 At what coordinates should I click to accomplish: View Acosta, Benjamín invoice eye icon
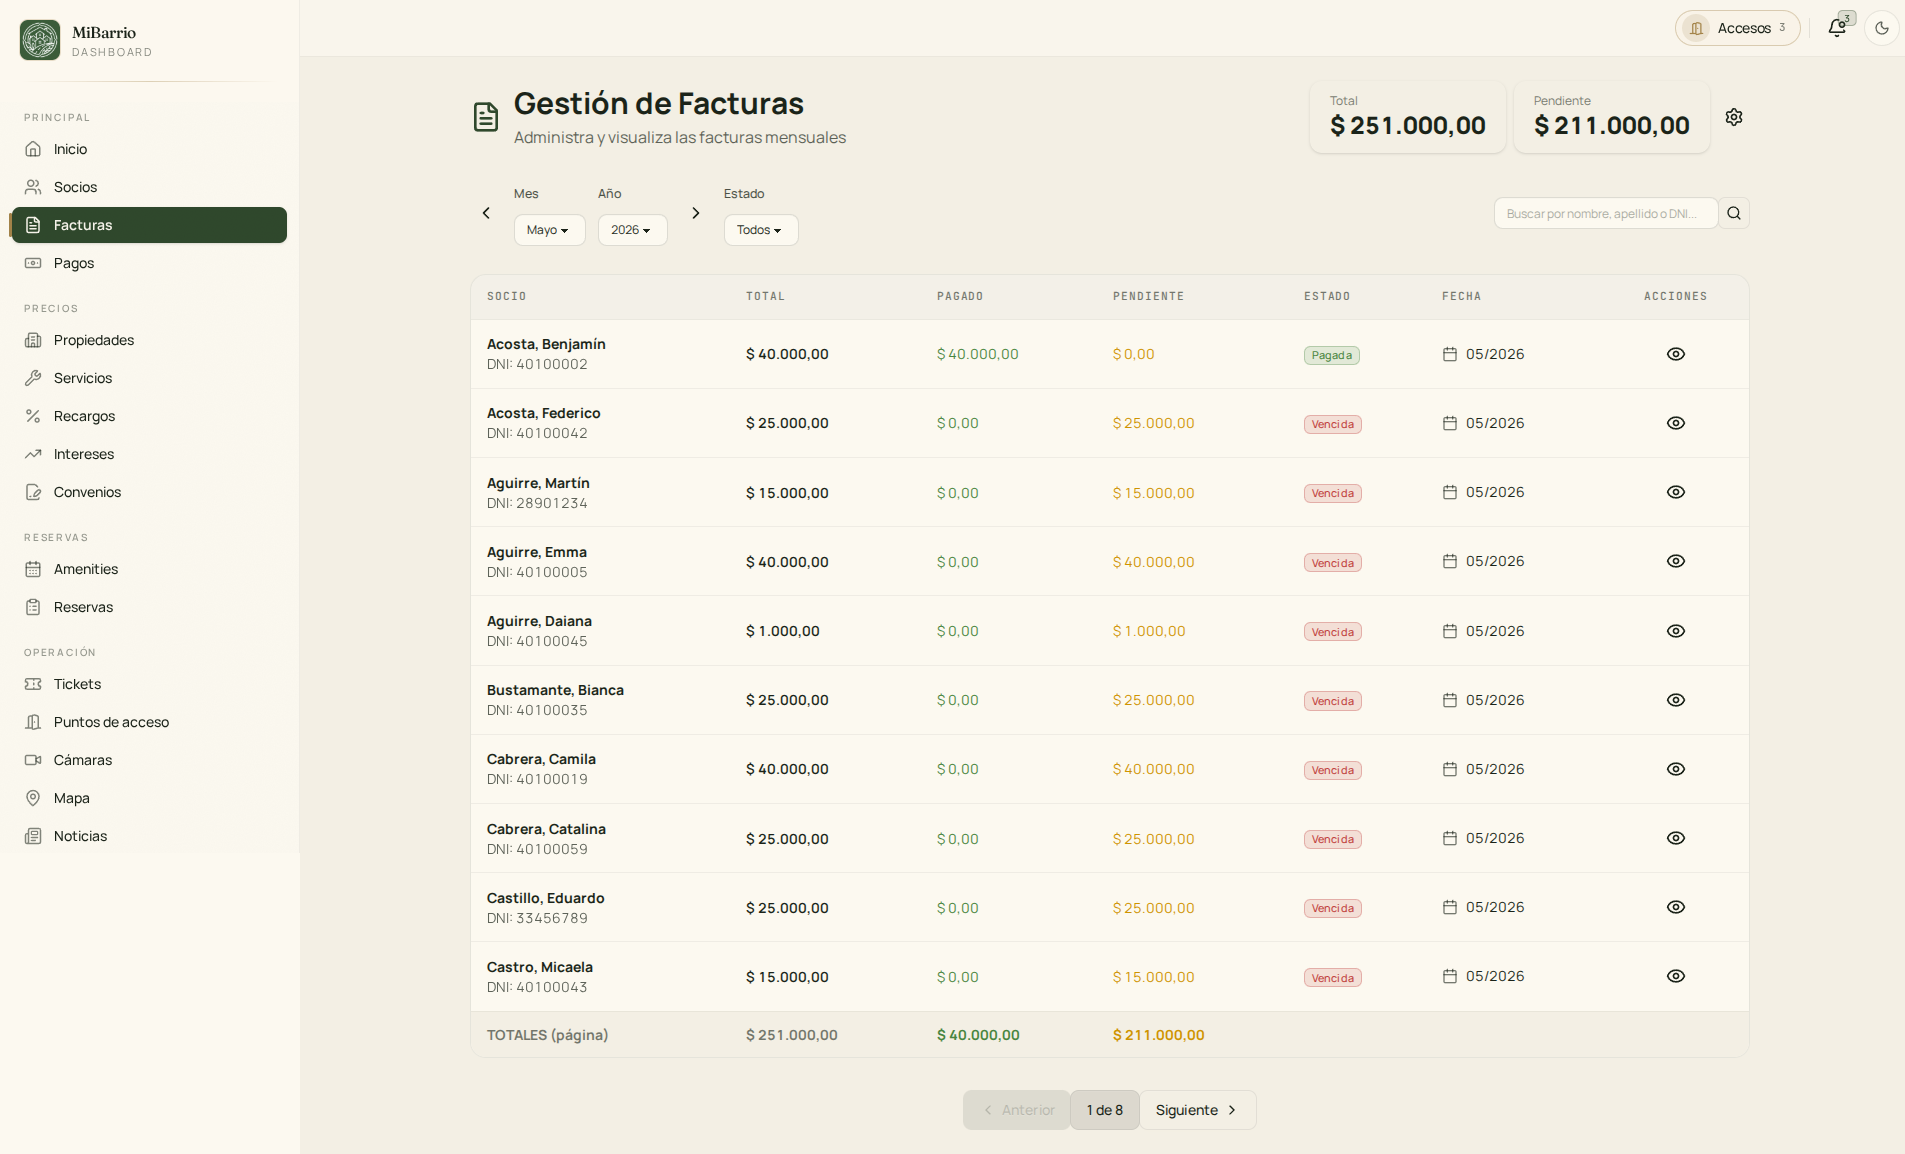pos(1676,354)
